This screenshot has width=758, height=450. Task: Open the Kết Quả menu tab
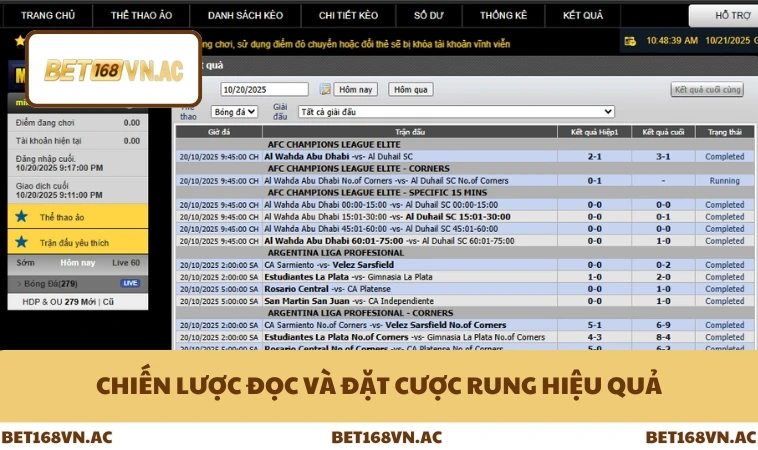point(582,16)
